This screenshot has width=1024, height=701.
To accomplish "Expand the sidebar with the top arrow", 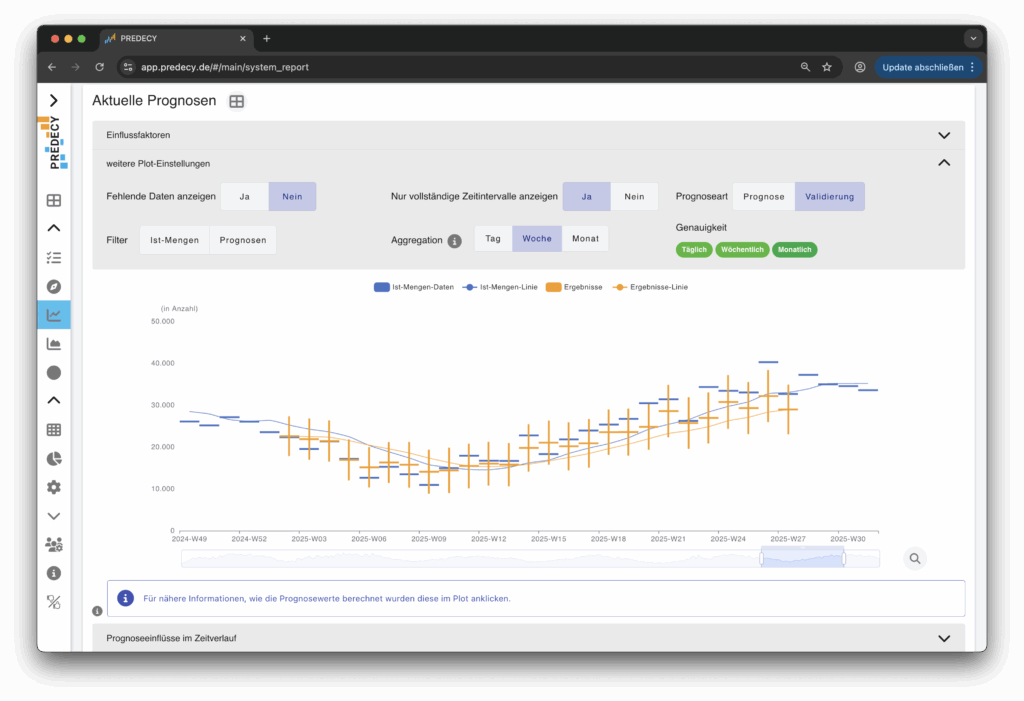I will tap(54, 100).
